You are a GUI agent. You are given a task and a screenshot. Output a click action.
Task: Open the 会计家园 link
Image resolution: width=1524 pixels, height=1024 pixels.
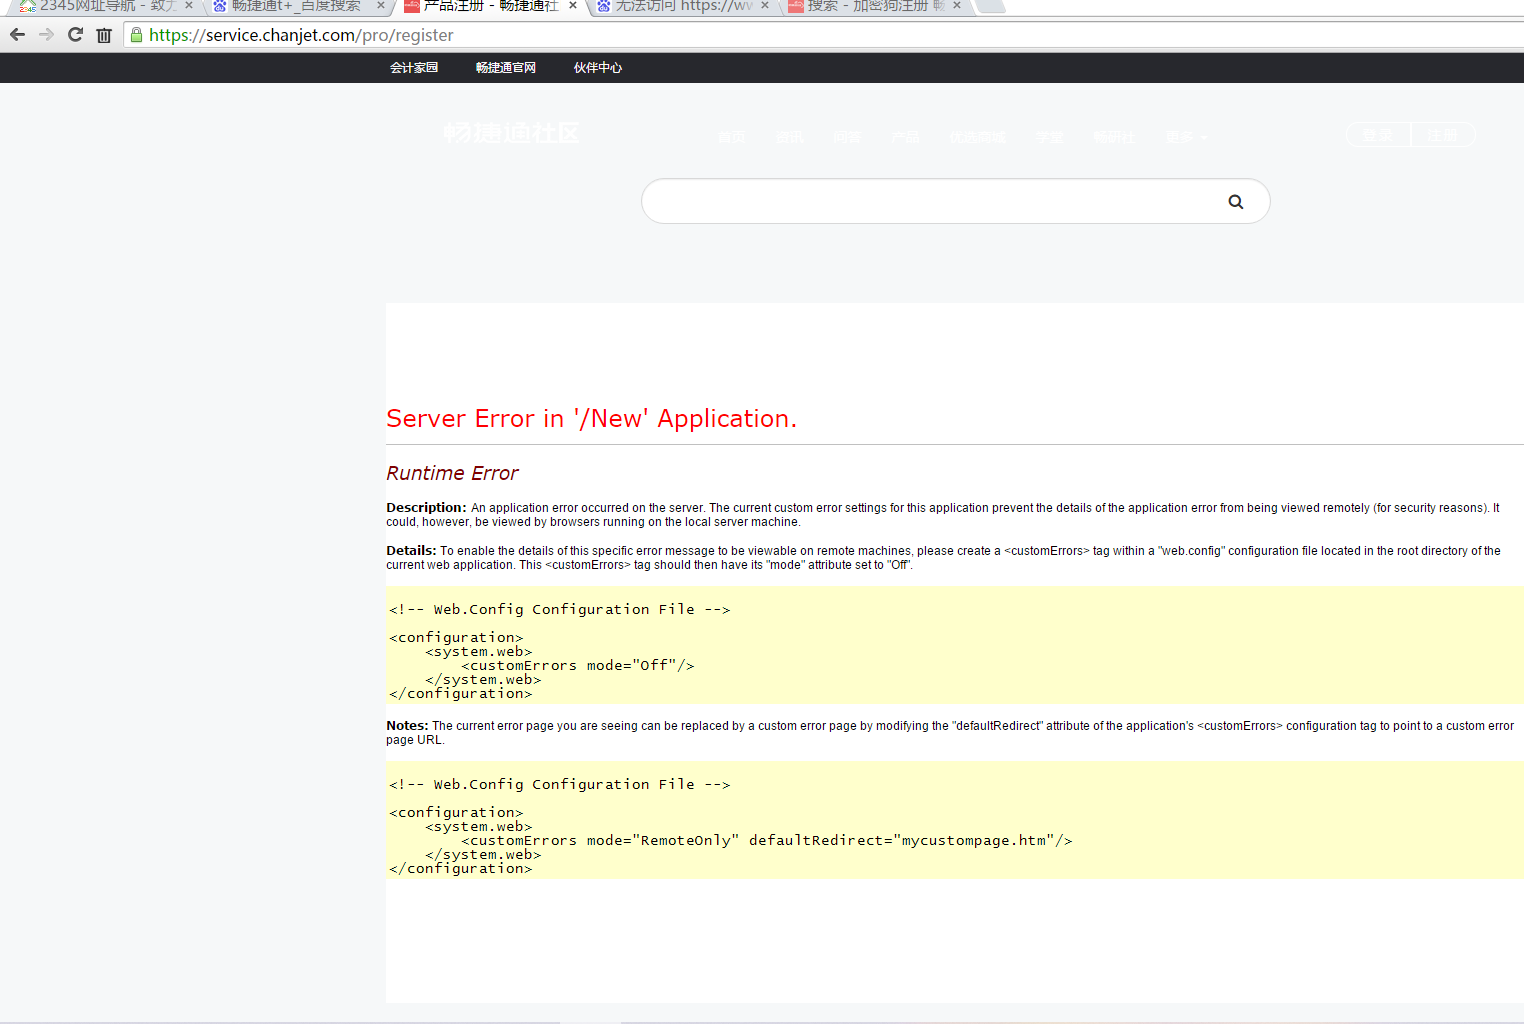pos(414,68)
